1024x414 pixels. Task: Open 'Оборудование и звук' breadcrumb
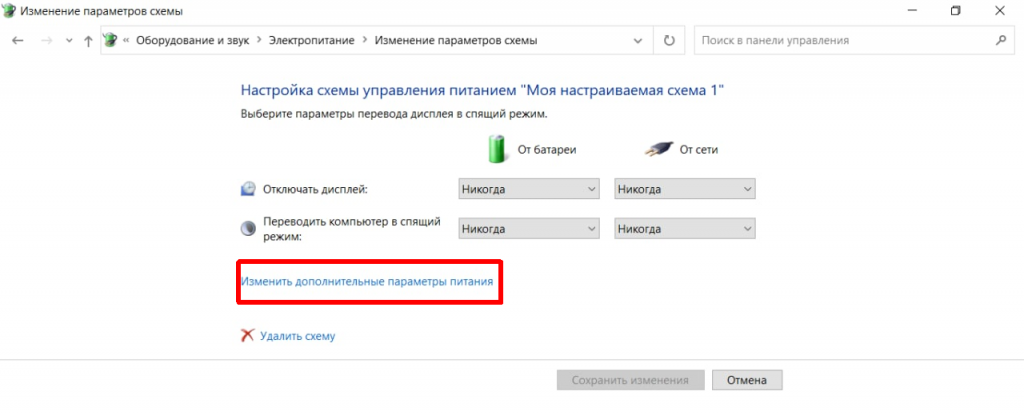[x=193, y=41]
